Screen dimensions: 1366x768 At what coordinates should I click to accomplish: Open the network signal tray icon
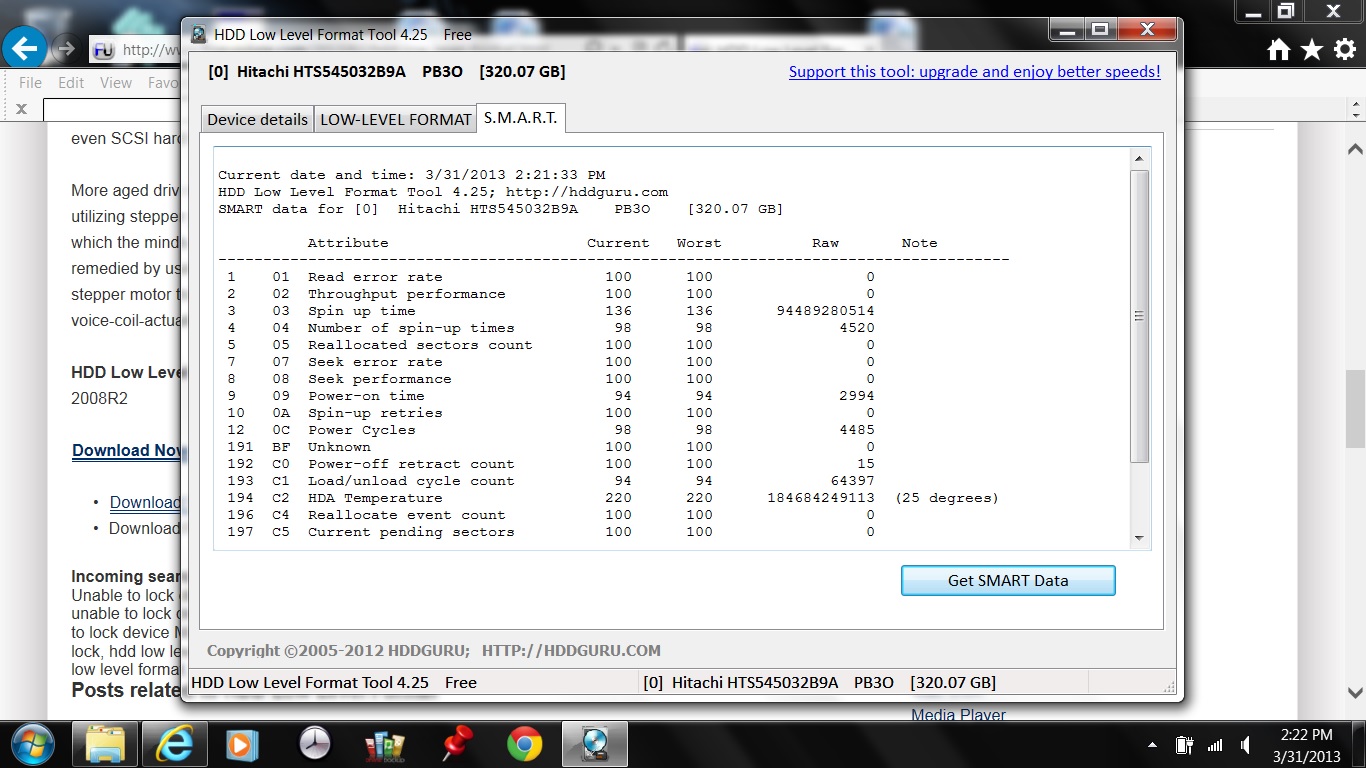[1215, 745]
